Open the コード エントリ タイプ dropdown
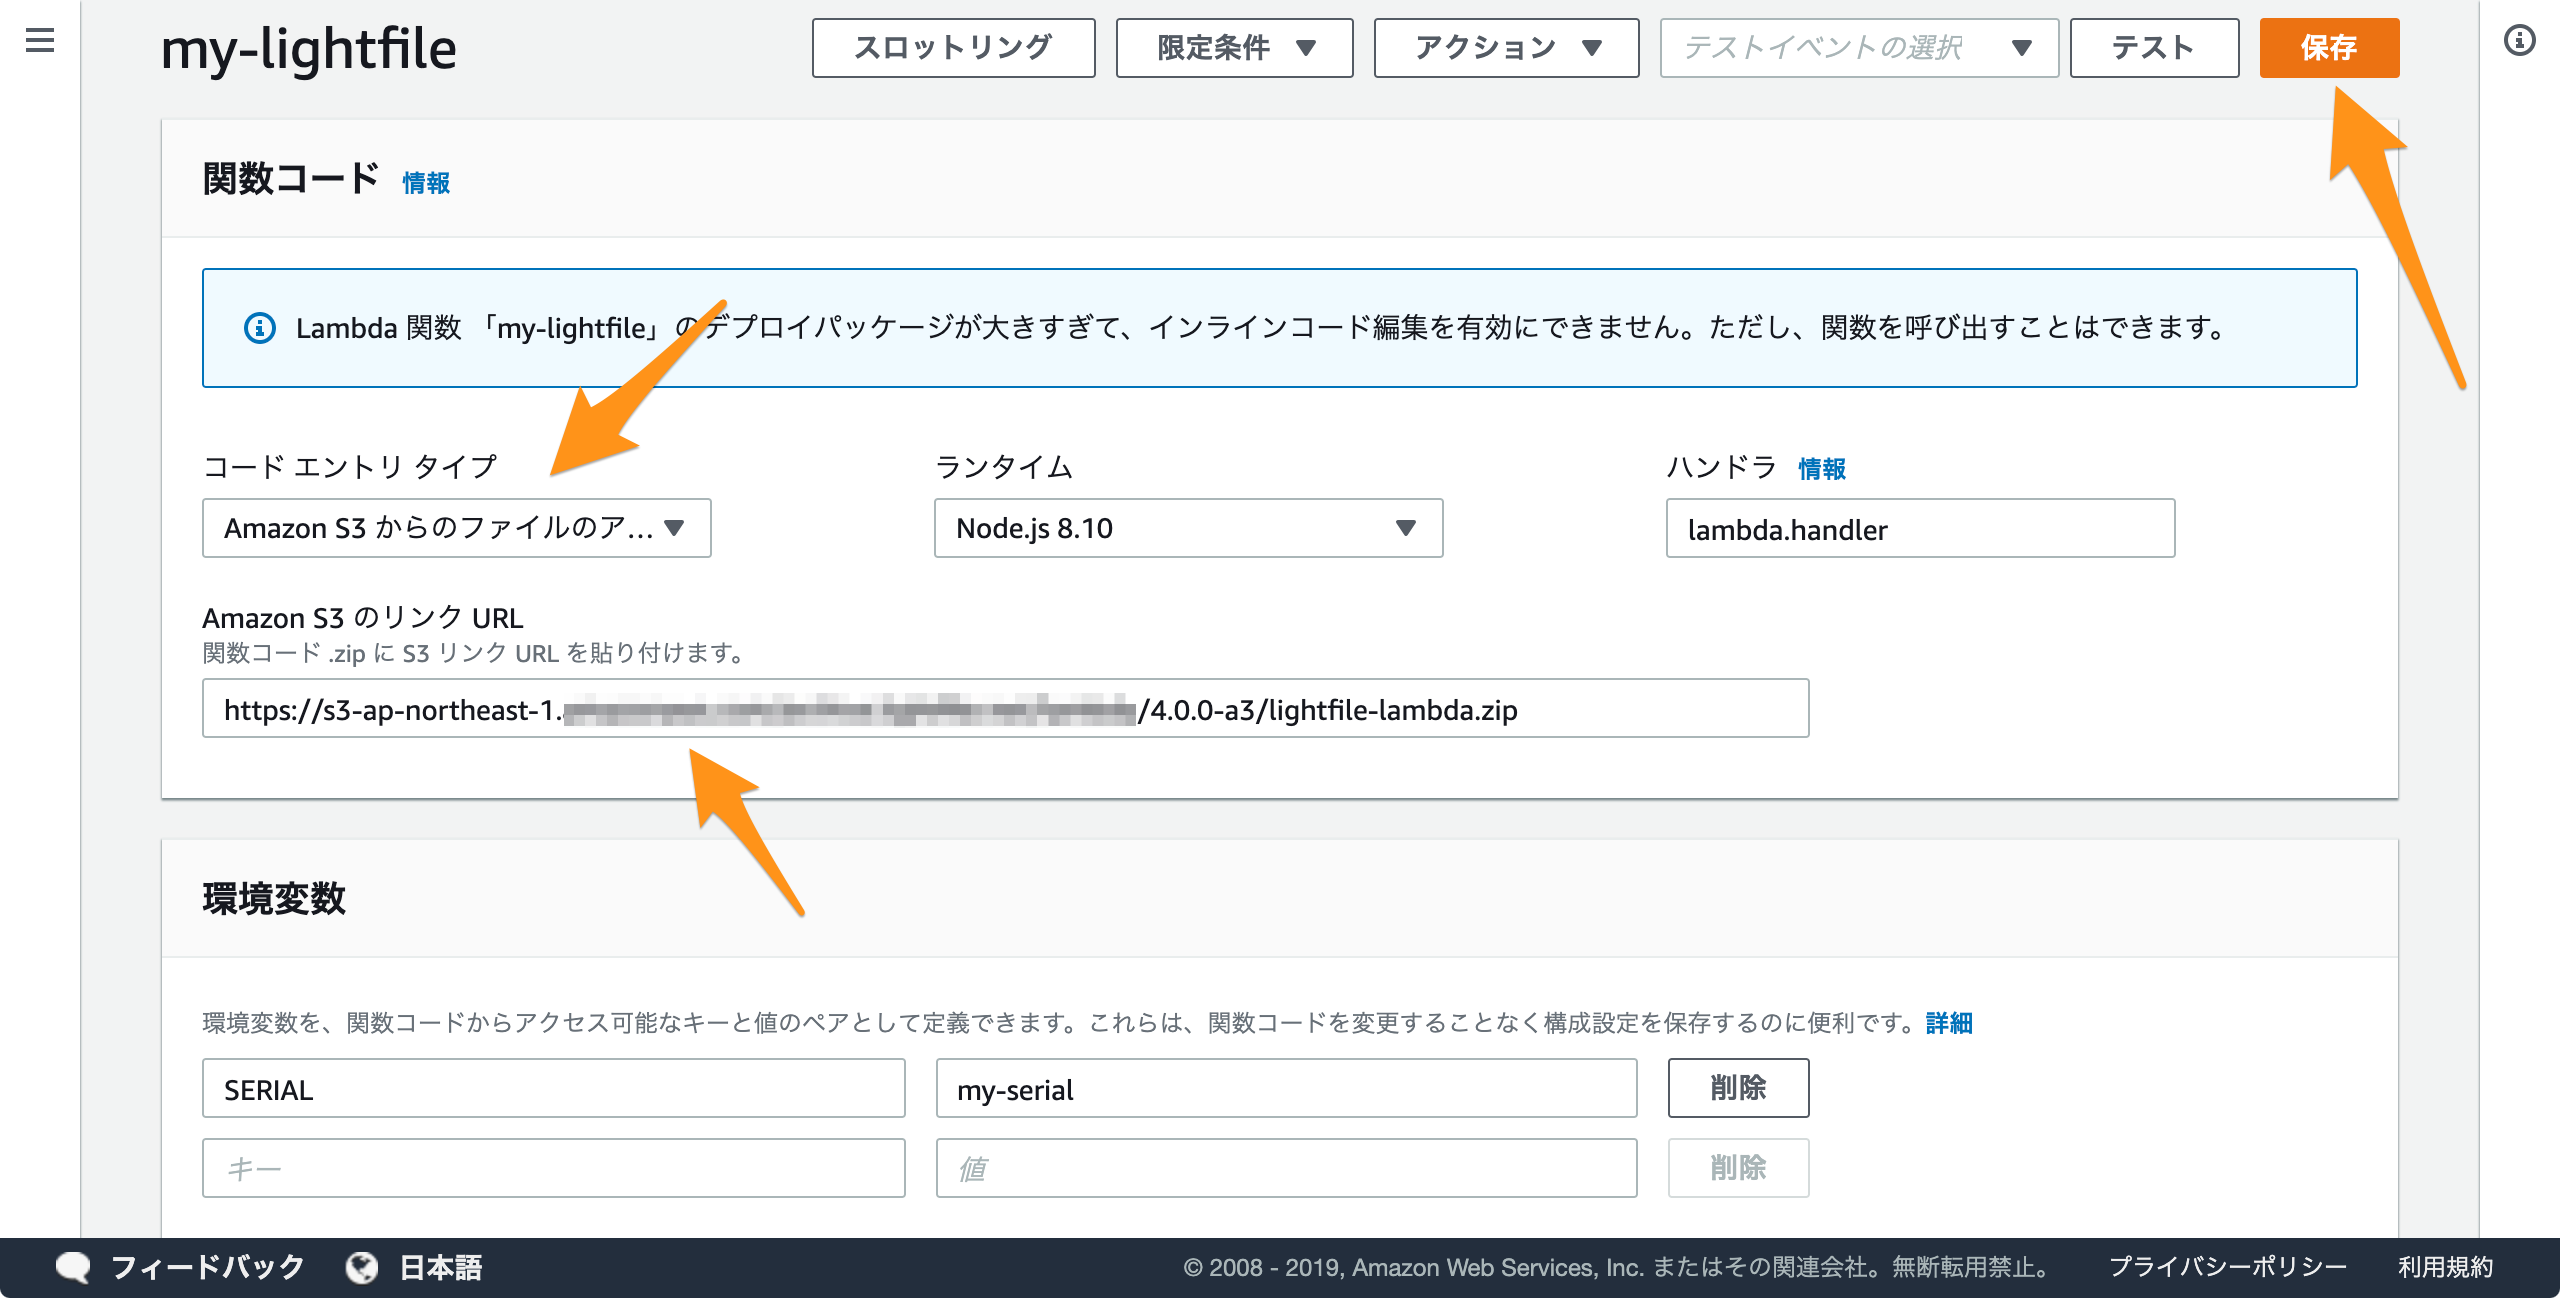This screenshot has width=2560, height=1298. (x=456, y=528)
